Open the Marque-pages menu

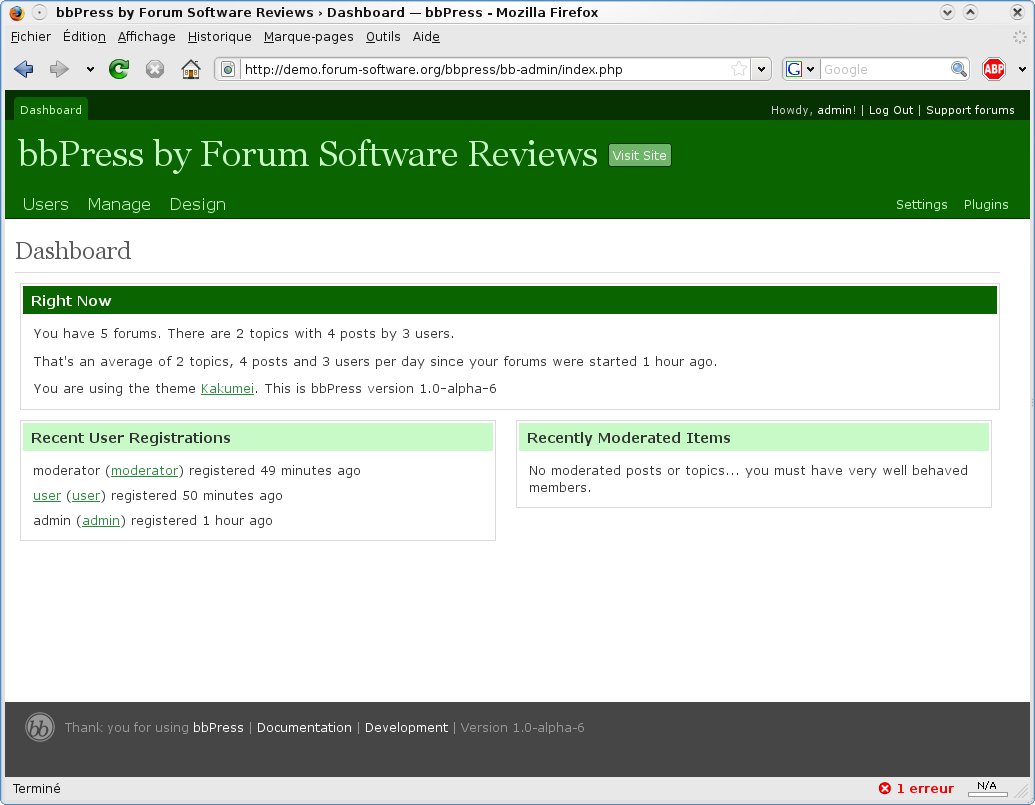coord(308,37)
